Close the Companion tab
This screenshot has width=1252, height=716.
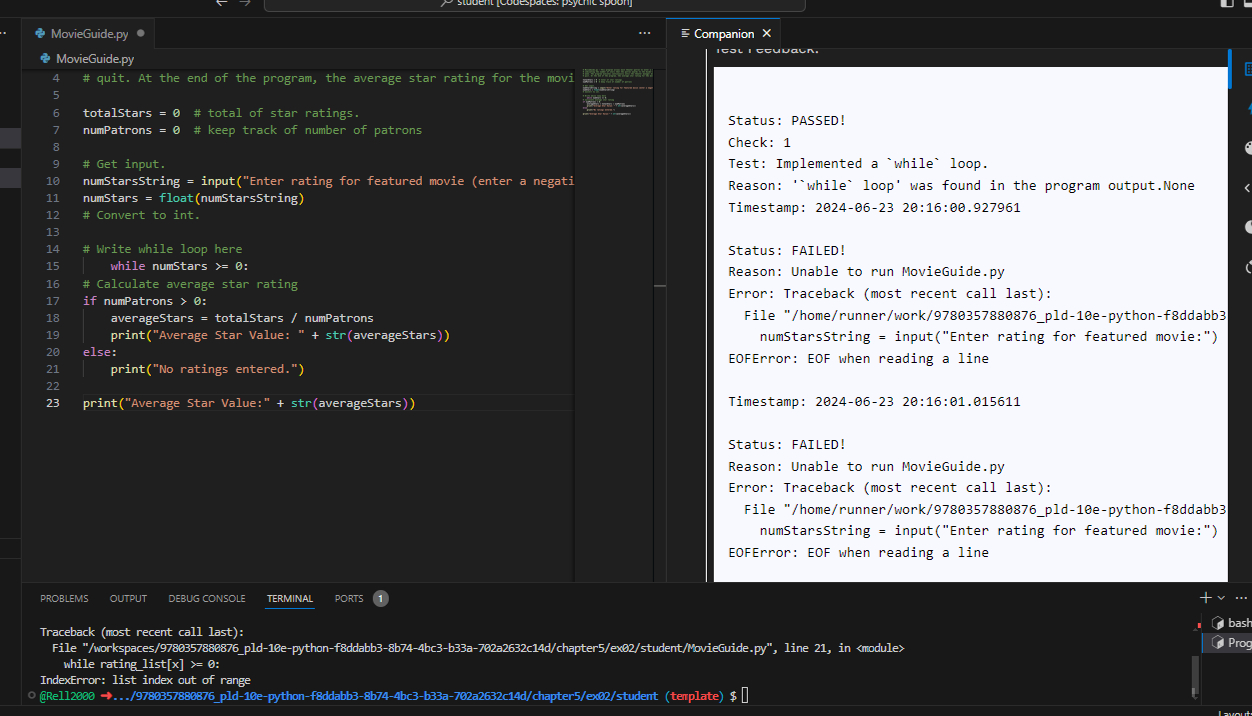[766, 33]
